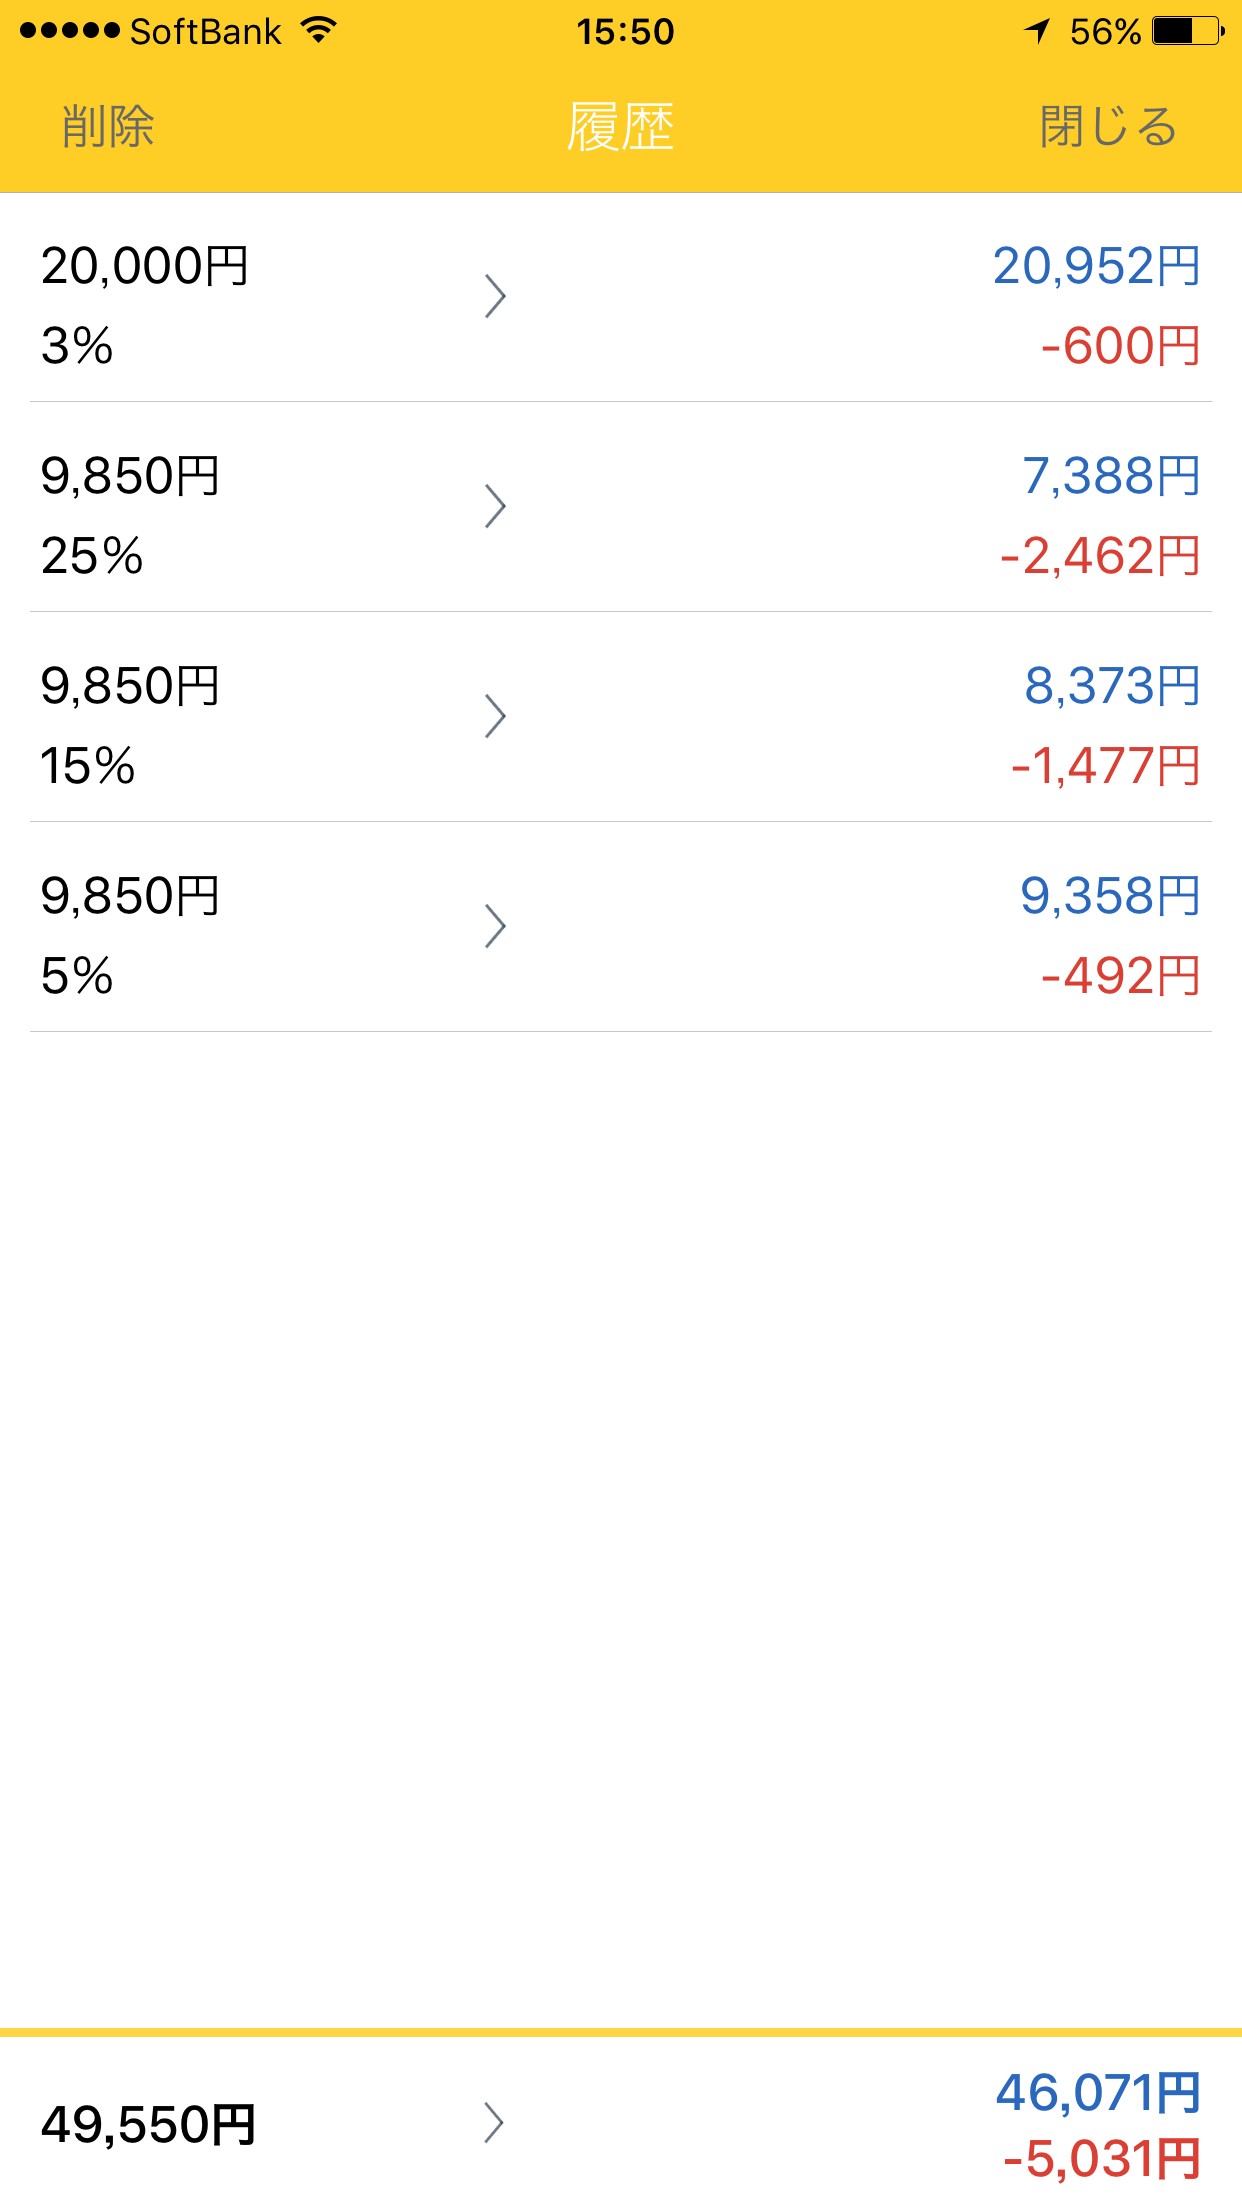Expand the 9,850円 25% entry chevron

[495, 506]
